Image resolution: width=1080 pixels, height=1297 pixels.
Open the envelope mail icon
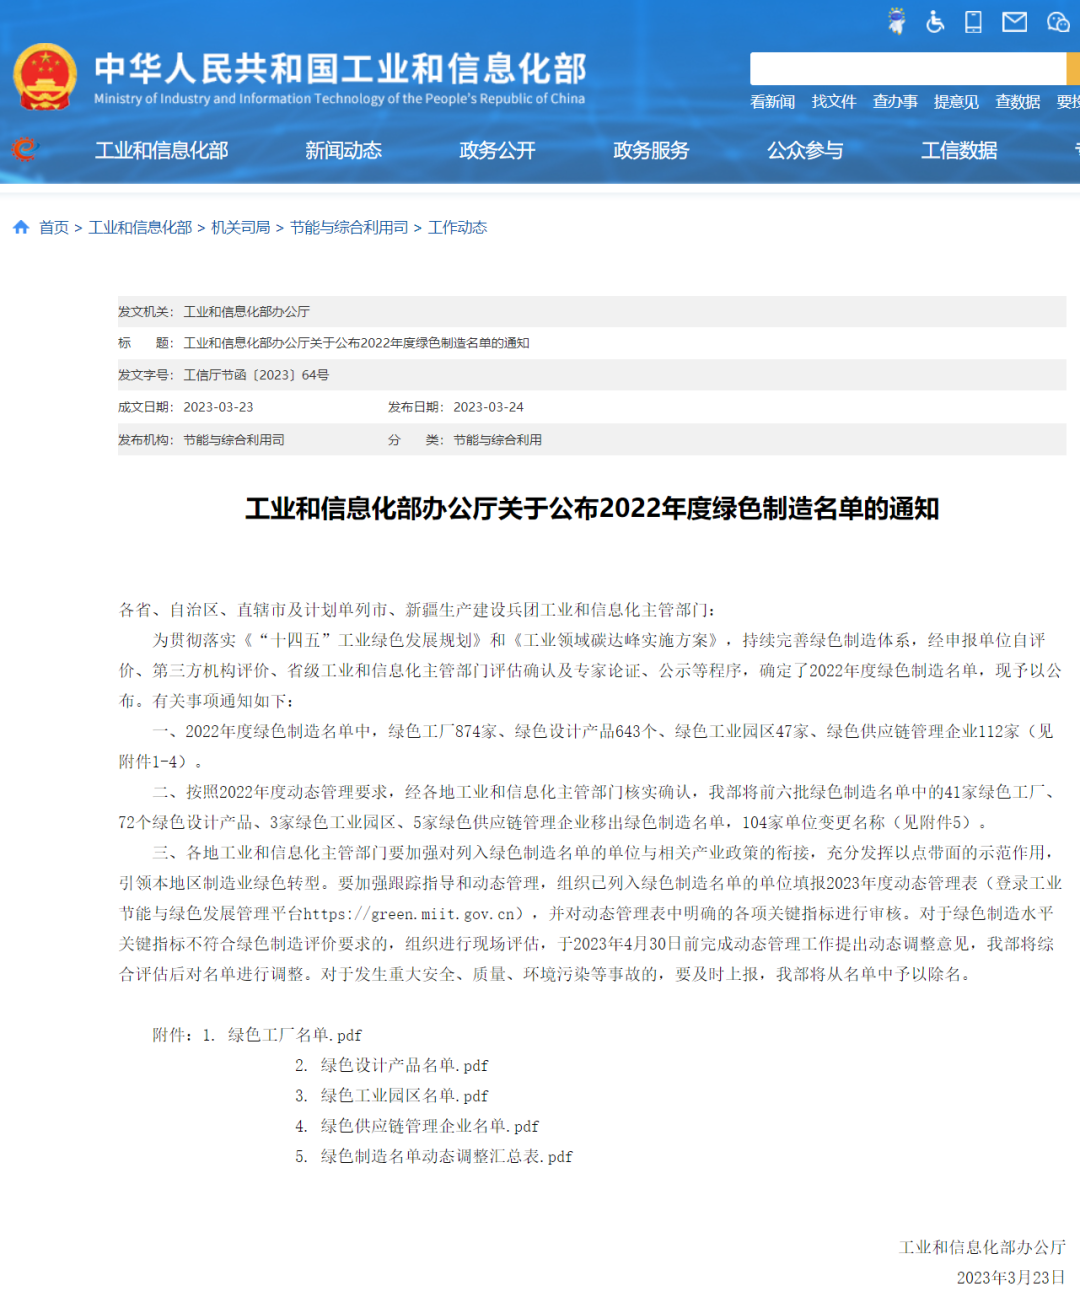[x=1014, y=21]
